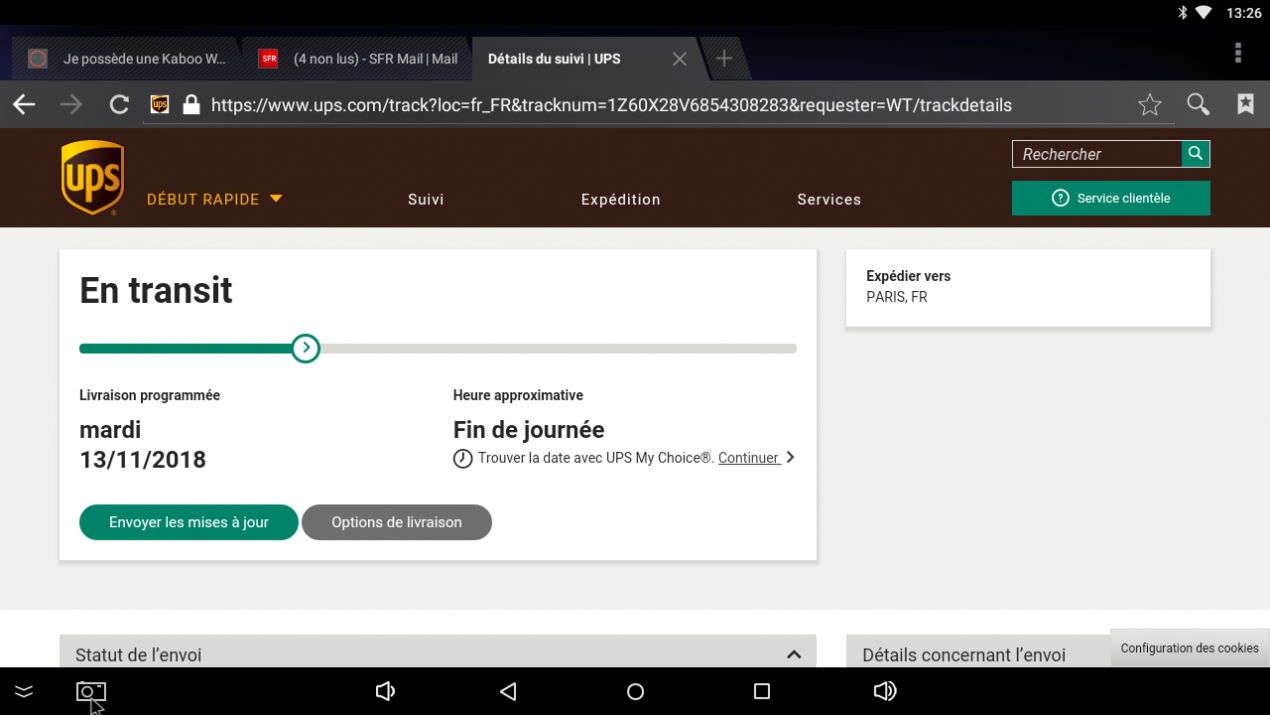The width and height of the screenshot is (1270, 715).
Task: Click the mardi 13/11/2018 delivery date
Action: (x=143, y=445)
